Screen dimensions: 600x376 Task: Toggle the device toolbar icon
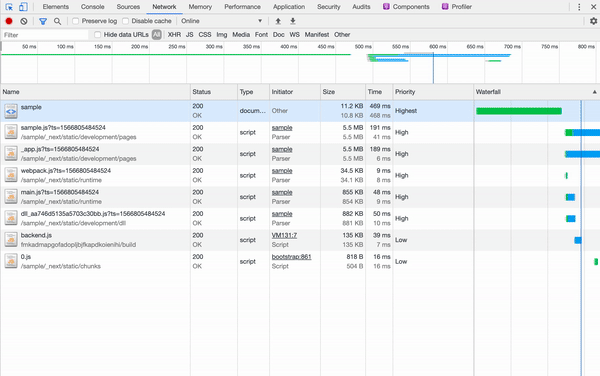pos(23,7)
